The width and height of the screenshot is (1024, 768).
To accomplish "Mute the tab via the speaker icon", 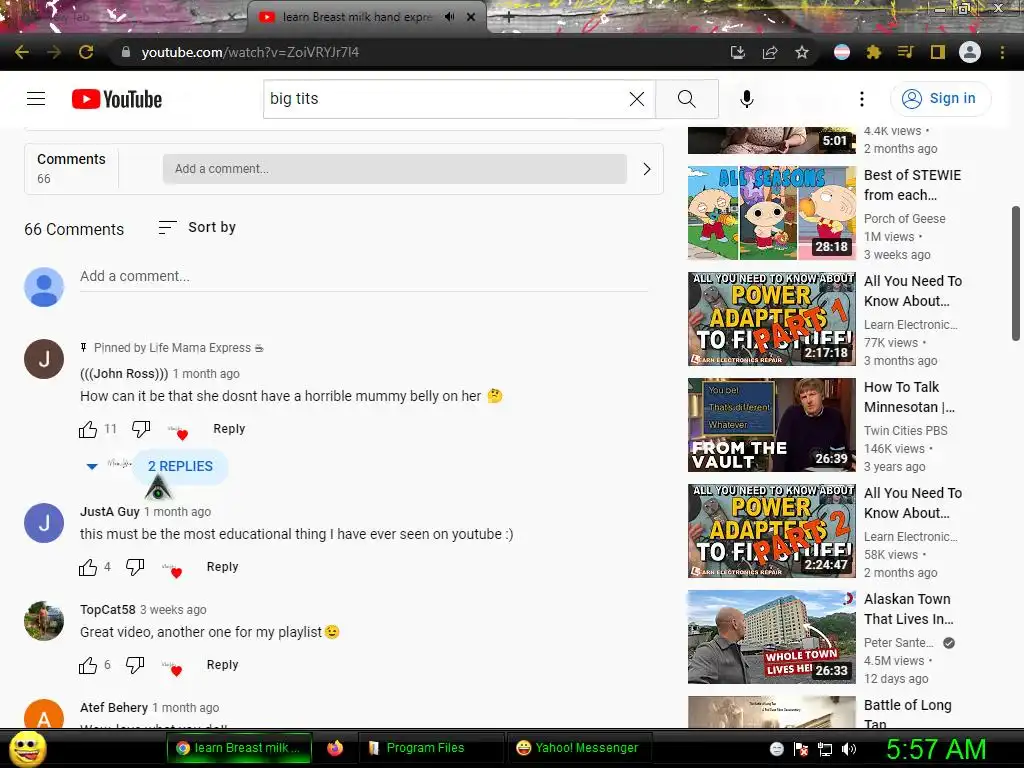I will coord(449,17).
